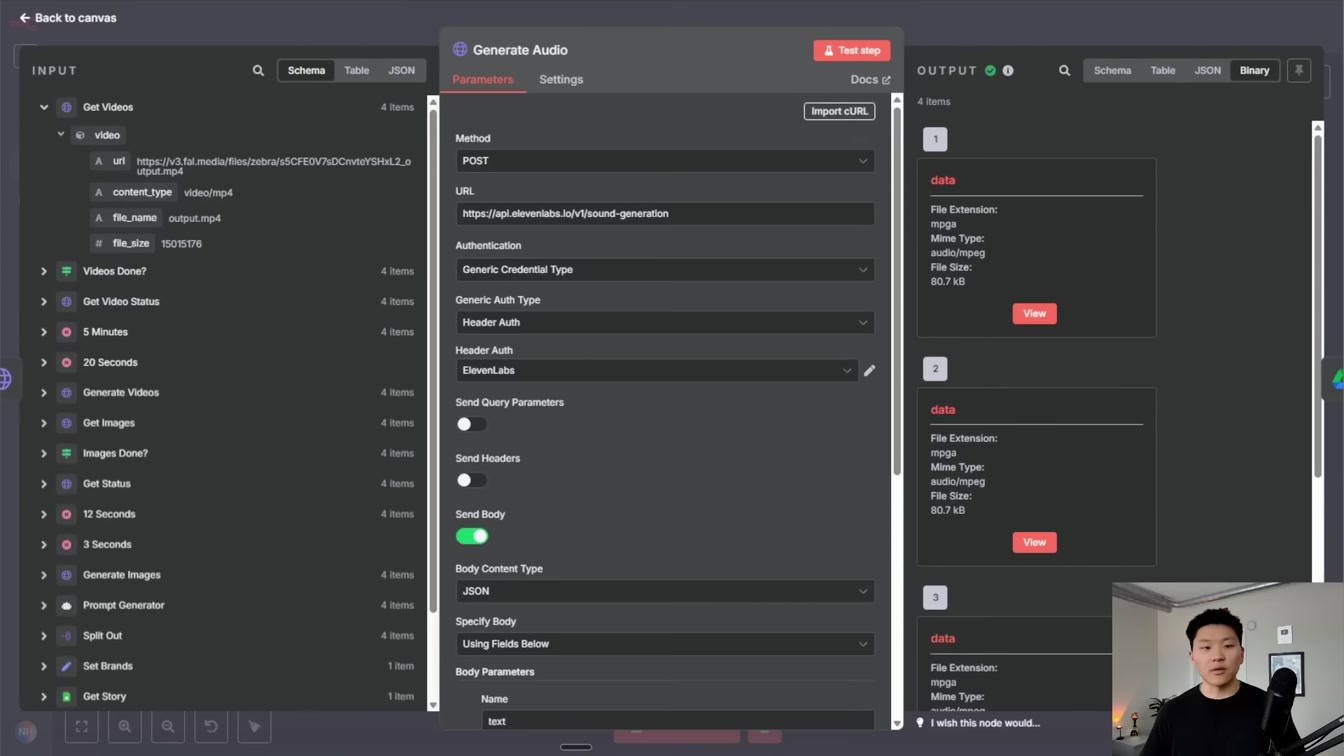Image resolution: width=1344 pixels, height=756 pixels.
Task: Turn off the Send Body toggle
Action: (471, 536)
